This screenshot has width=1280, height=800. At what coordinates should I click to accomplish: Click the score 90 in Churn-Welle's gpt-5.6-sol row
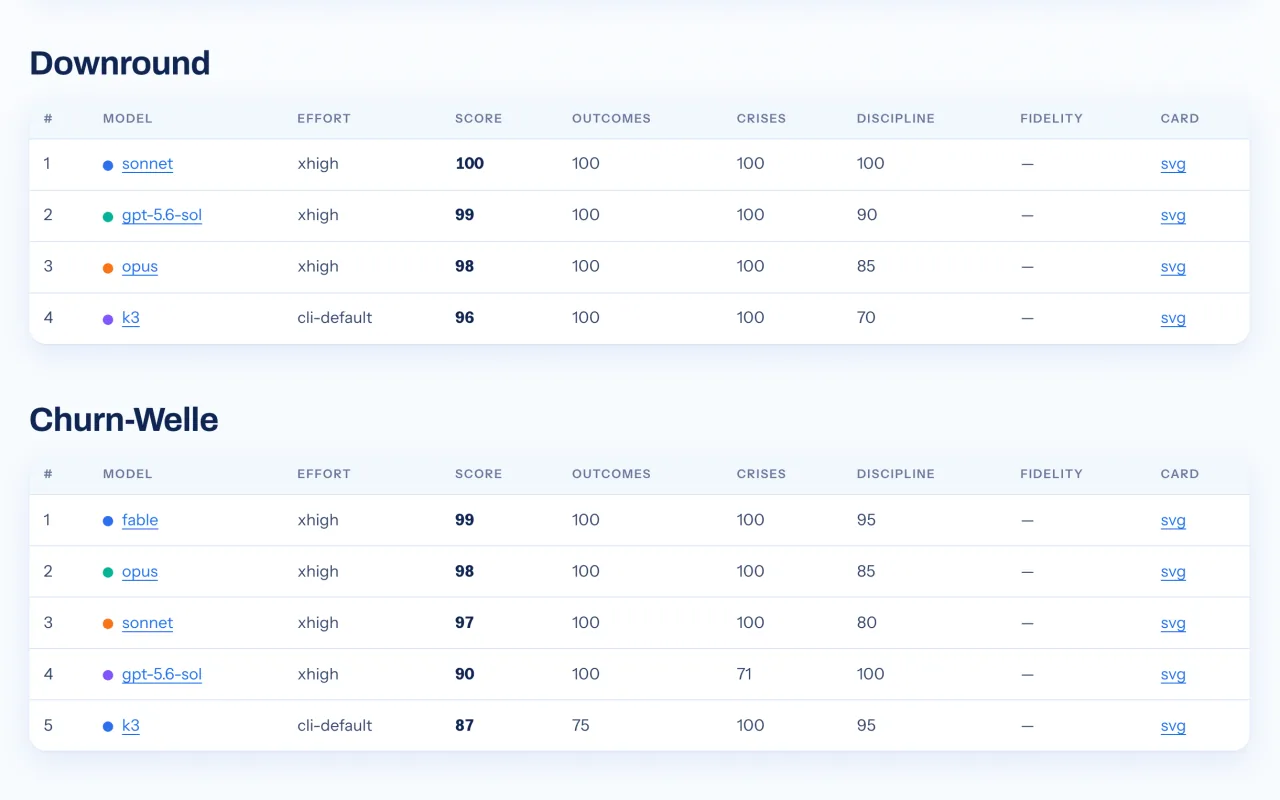465,674
